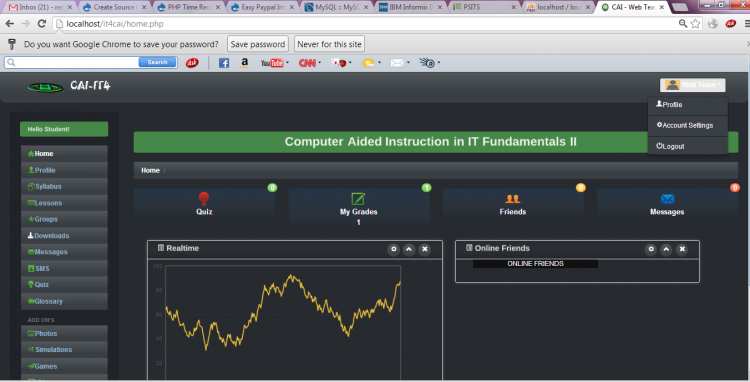Click the Ask toolbar search field
Screen dimensions: 750x382
[72, 62]
